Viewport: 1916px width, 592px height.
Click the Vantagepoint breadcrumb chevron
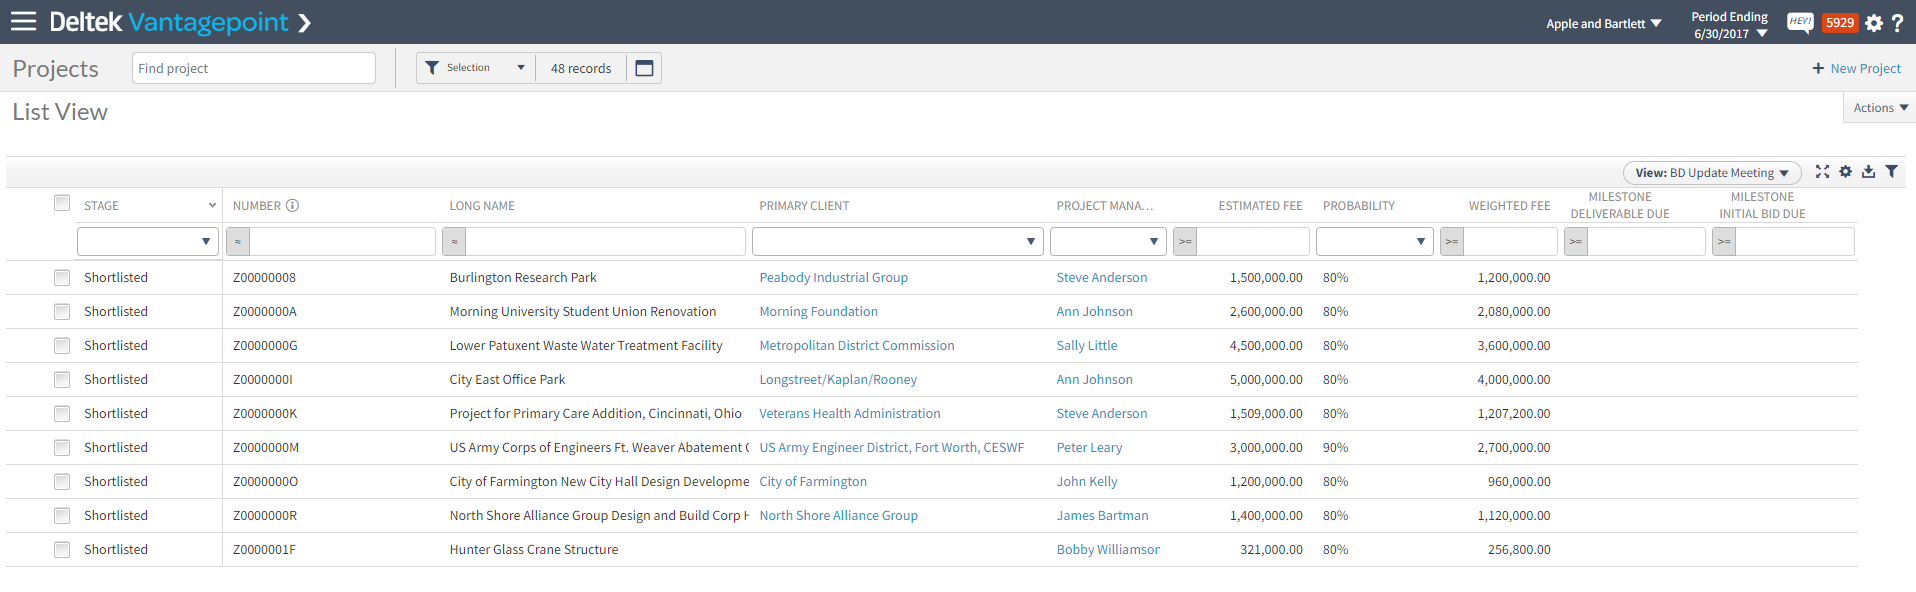pyautogui.click(x=305, y=22)
